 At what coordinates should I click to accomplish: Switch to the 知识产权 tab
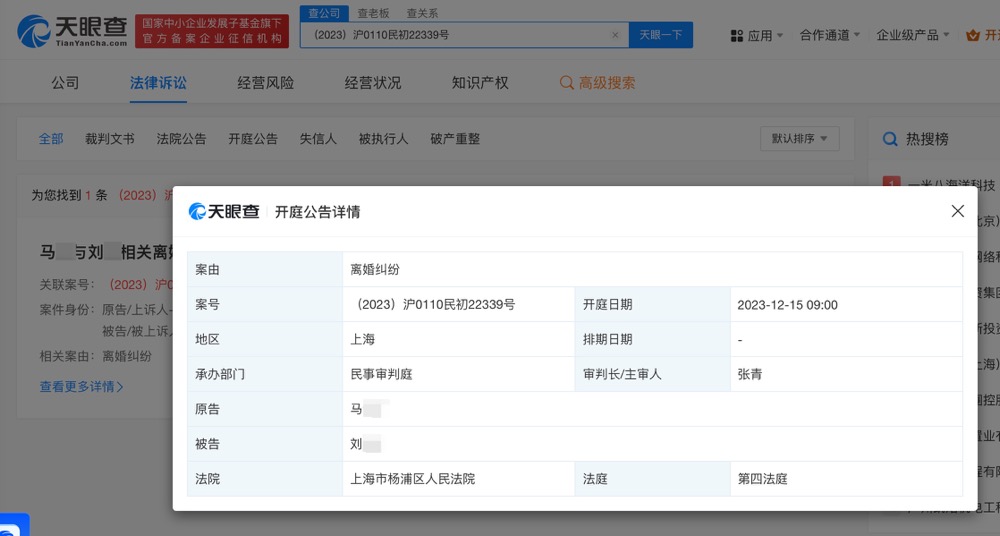(x=480, y=83)
